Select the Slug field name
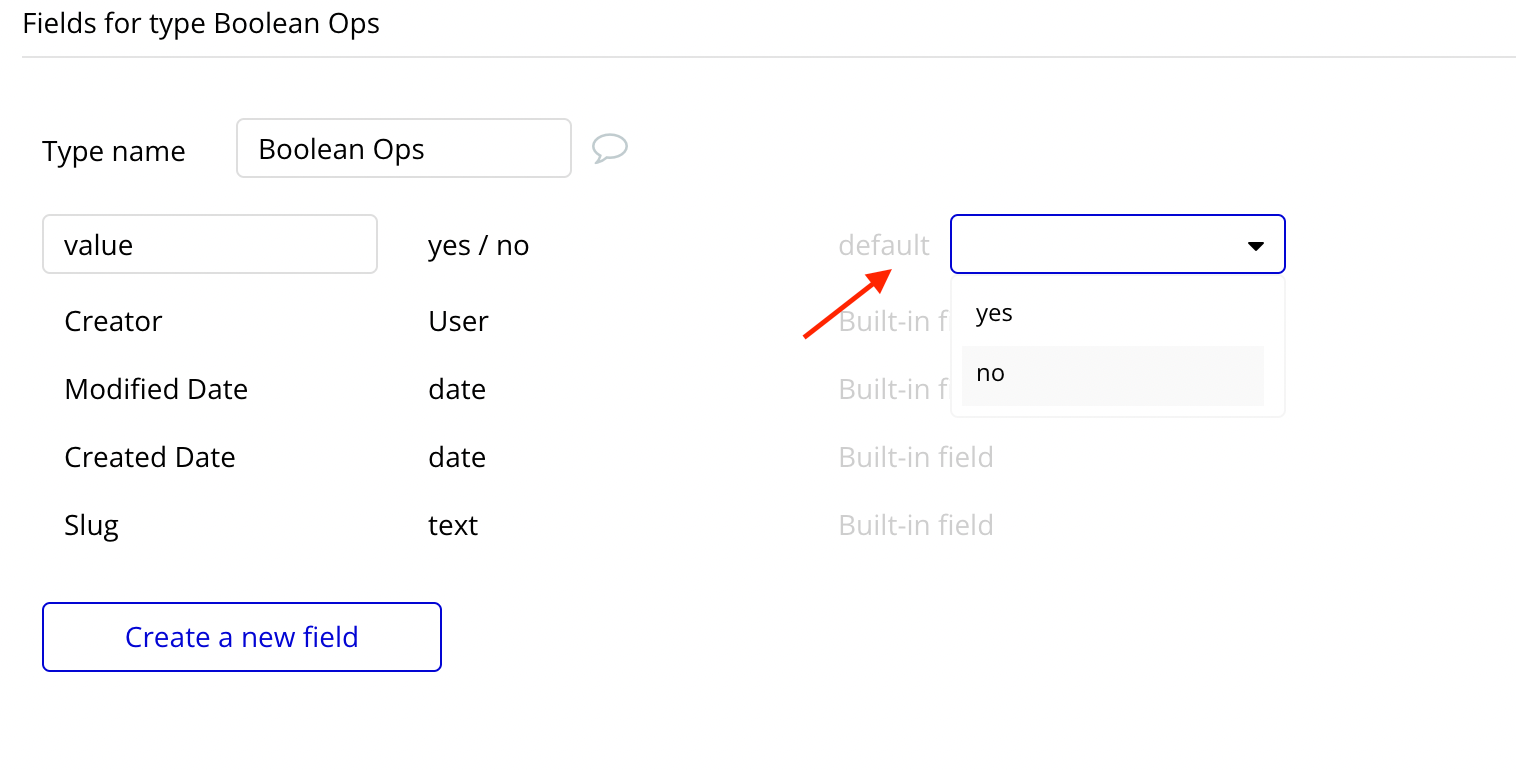Image resolution: width=1516 pixels, height=770 pixels. point(92,526)
